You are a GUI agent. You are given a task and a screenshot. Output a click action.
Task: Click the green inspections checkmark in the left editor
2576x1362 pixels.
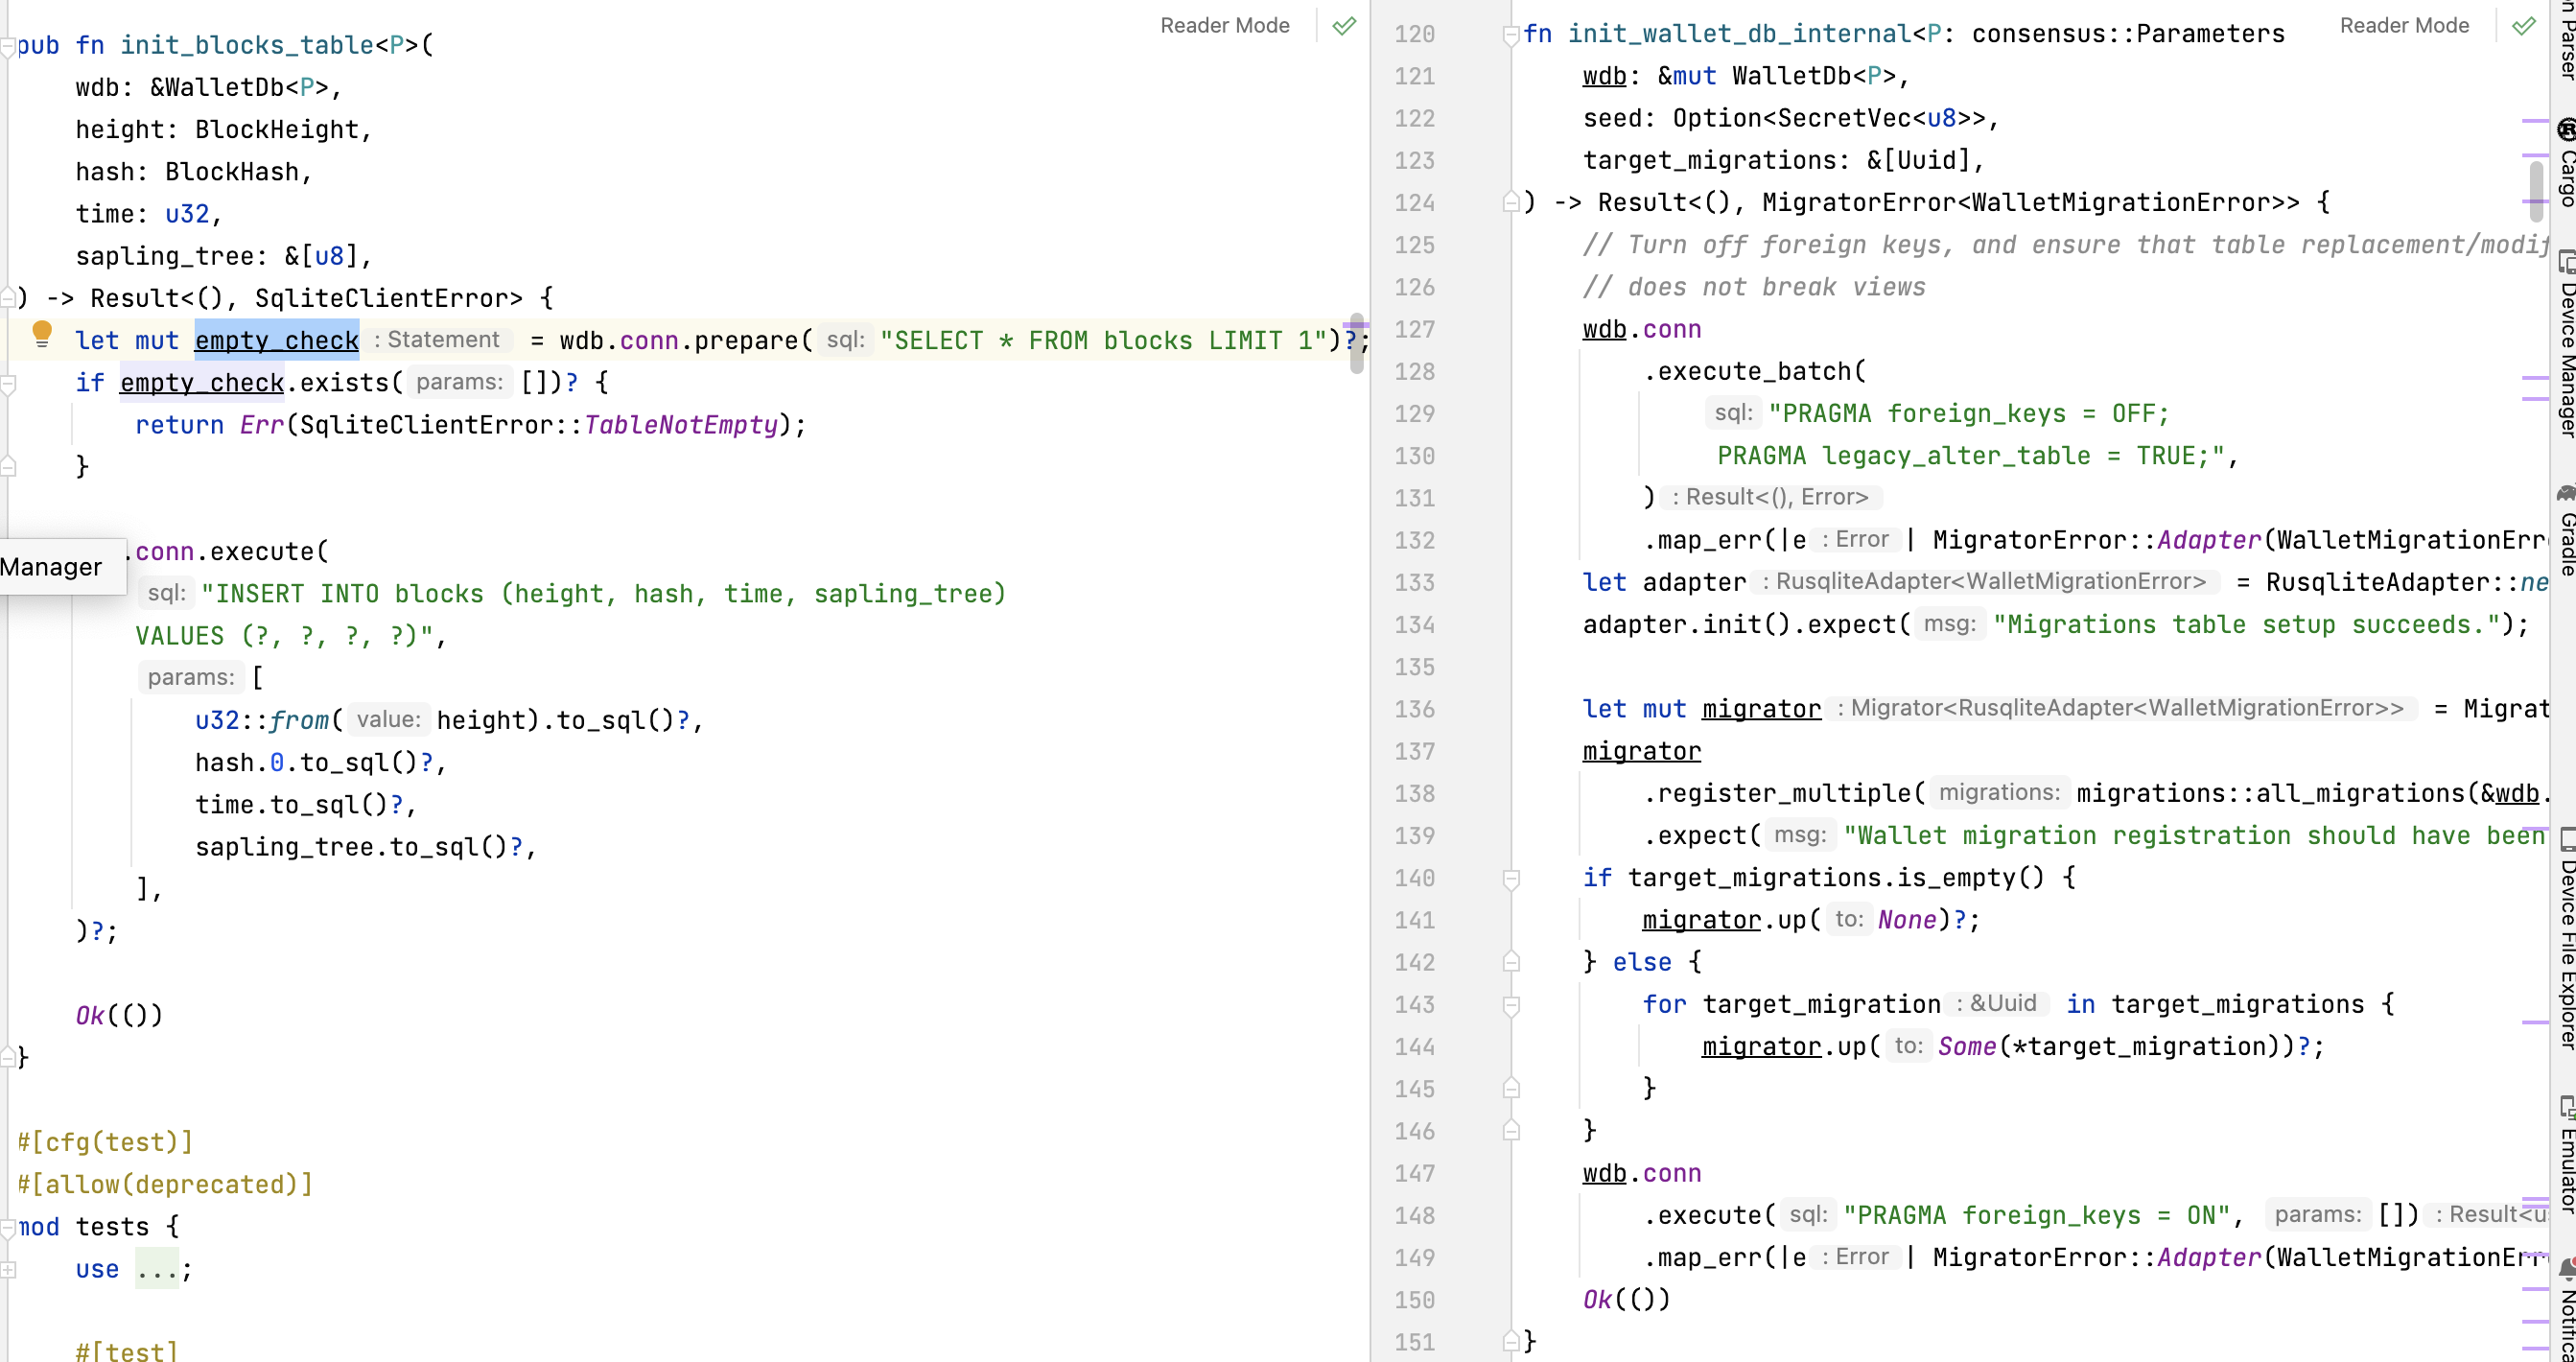pyautogui.click(x=1344, y=26)
